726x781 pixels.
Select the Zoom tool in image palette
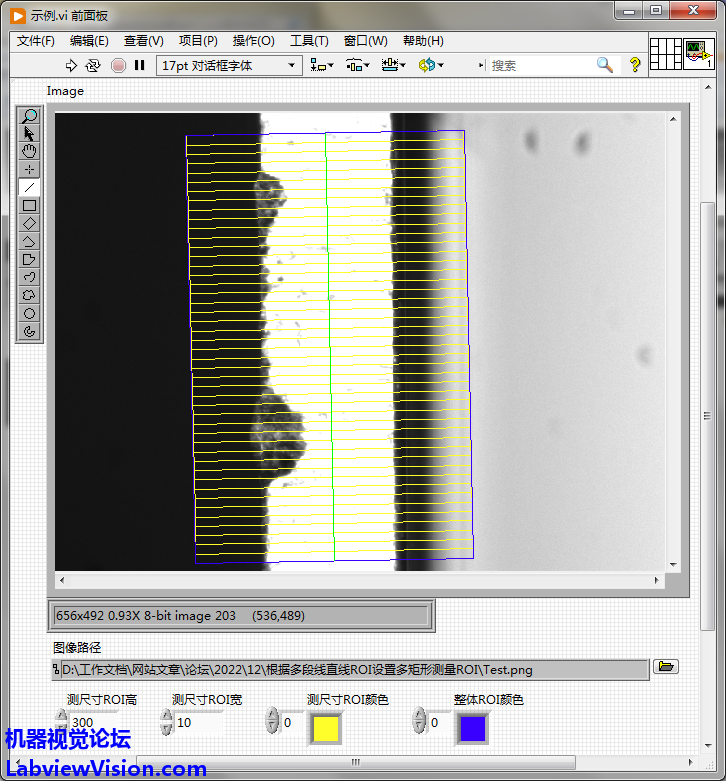pos(30,116)
